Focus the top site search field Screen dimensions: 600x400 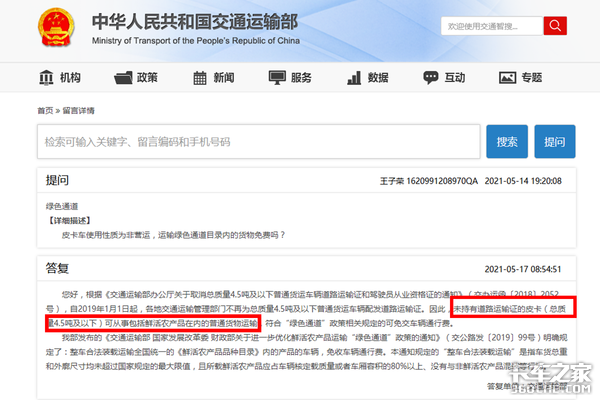492,26
